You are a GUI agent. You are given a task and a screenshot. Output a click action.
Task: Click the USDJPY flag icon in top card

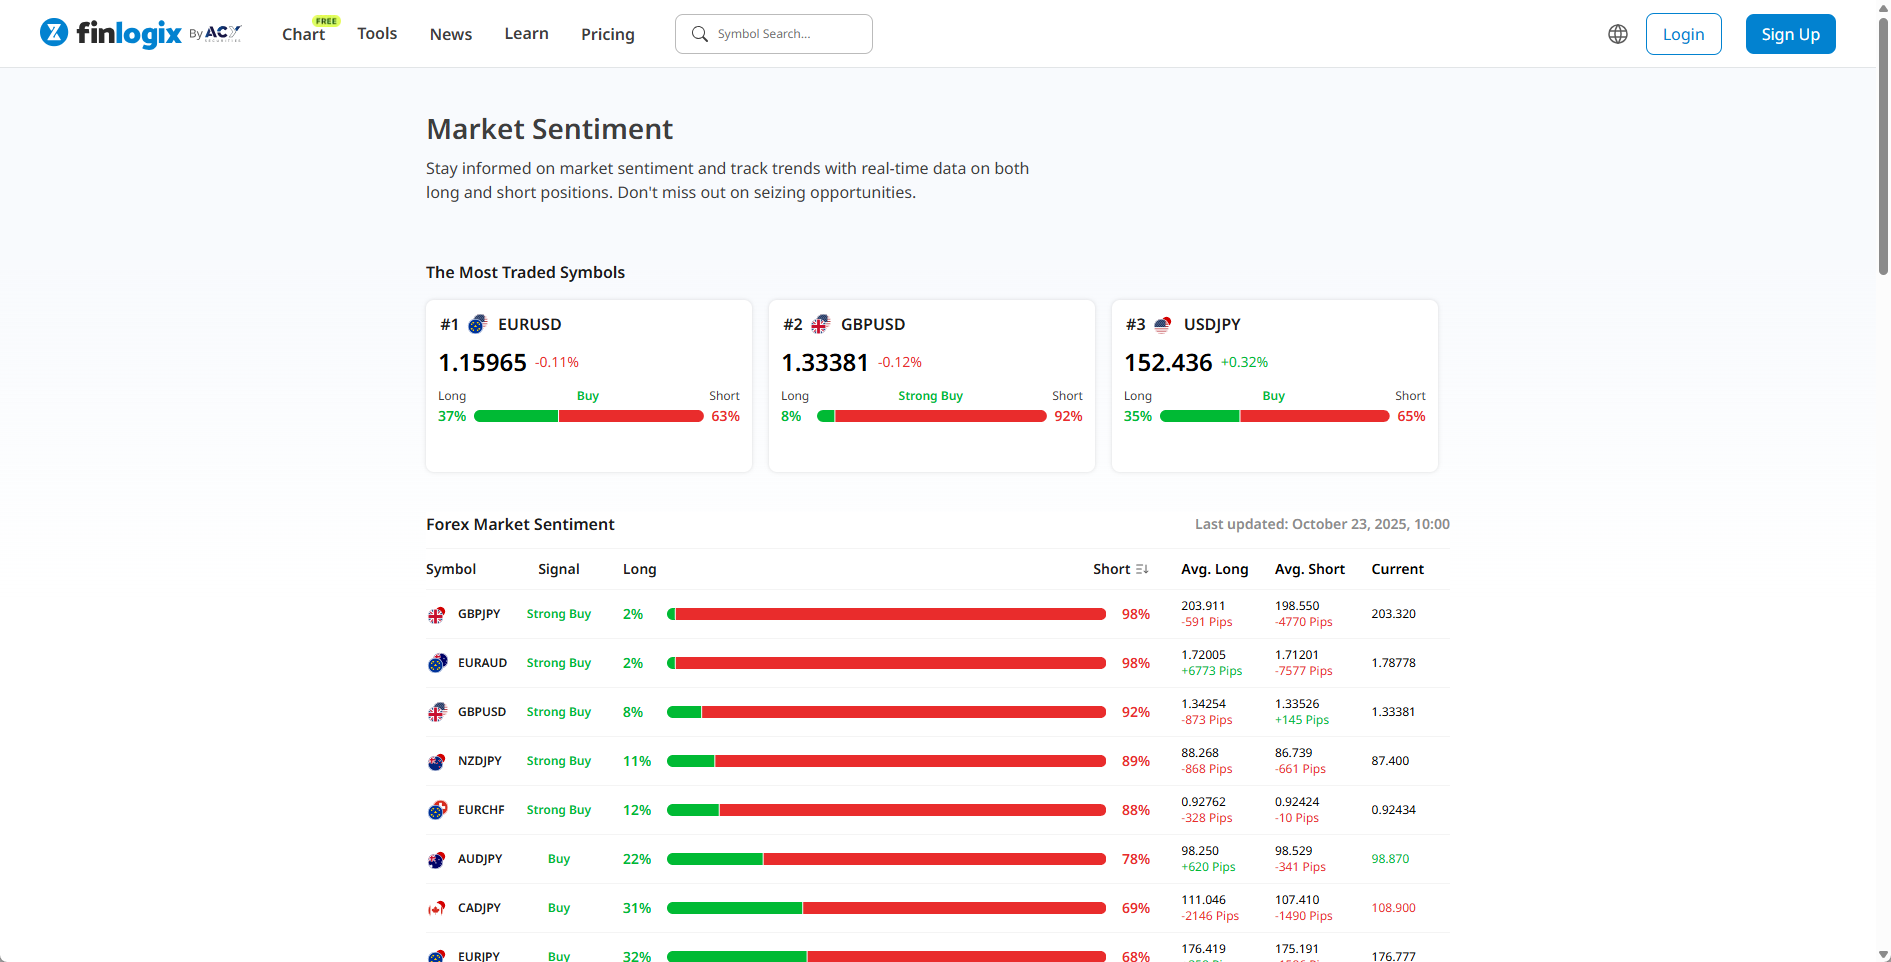pyautogui.click(x=1163, y=324)
